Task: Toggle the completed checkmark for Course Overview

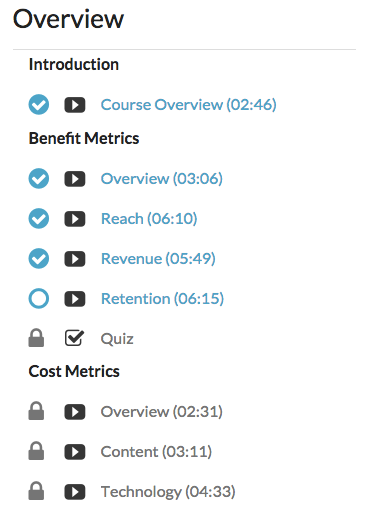Action: click(x=39, y=105)
